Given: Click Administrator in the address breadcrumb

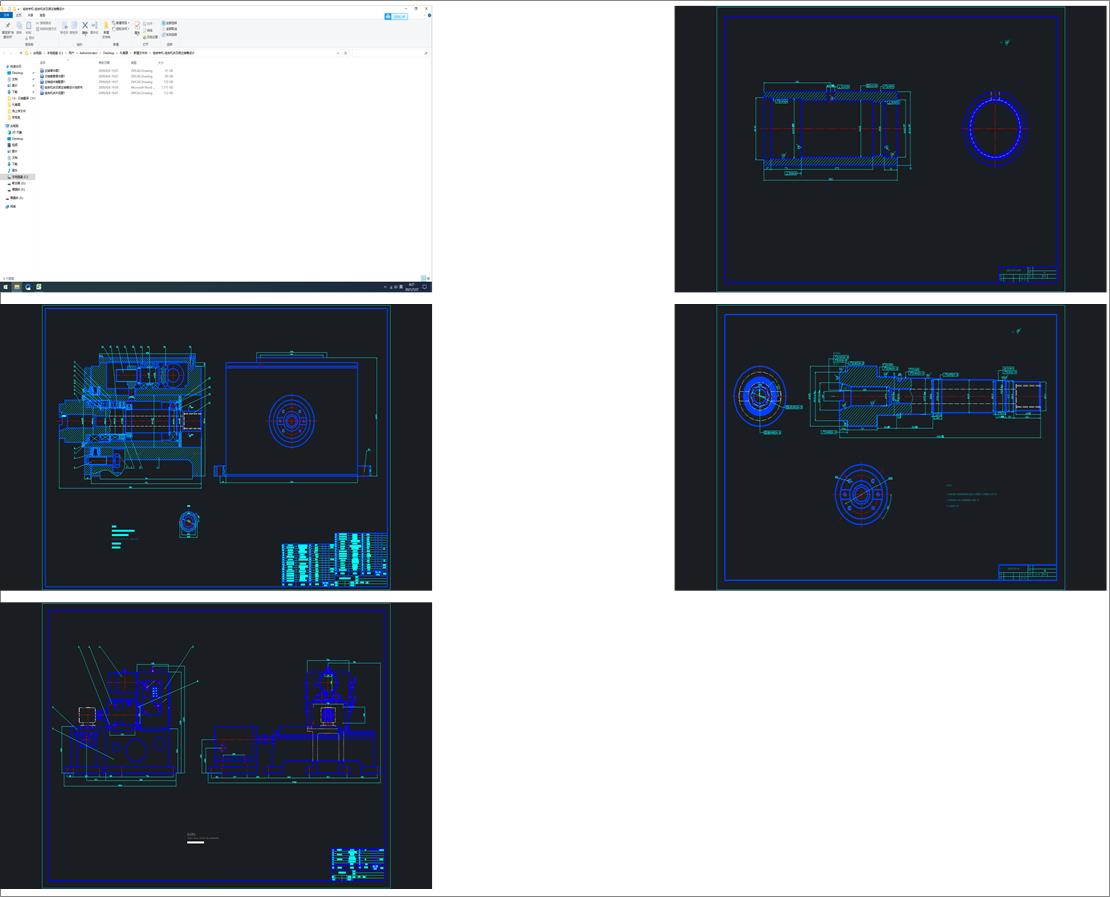Looking at the screenshot, I should click(88, 53).
